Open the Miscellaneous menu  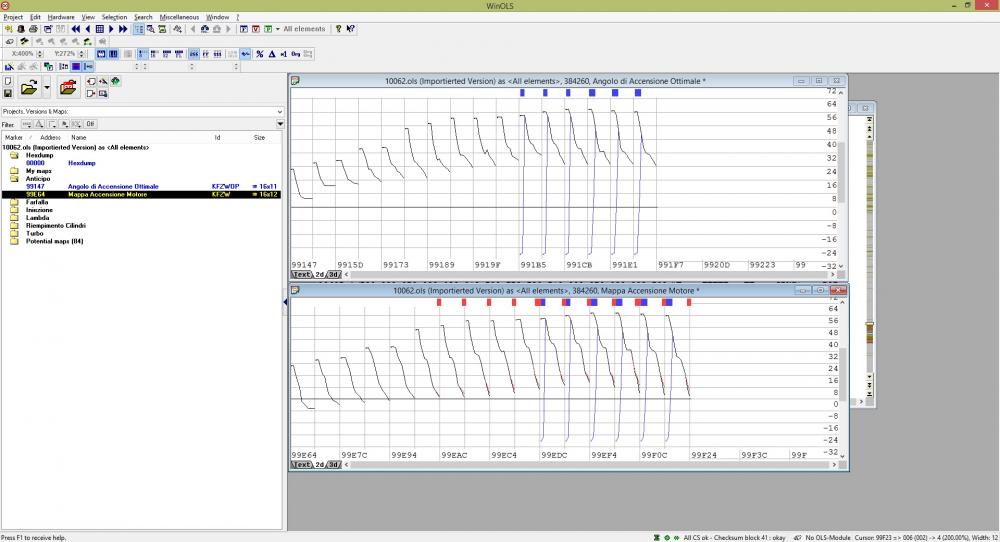pos(179,17)
